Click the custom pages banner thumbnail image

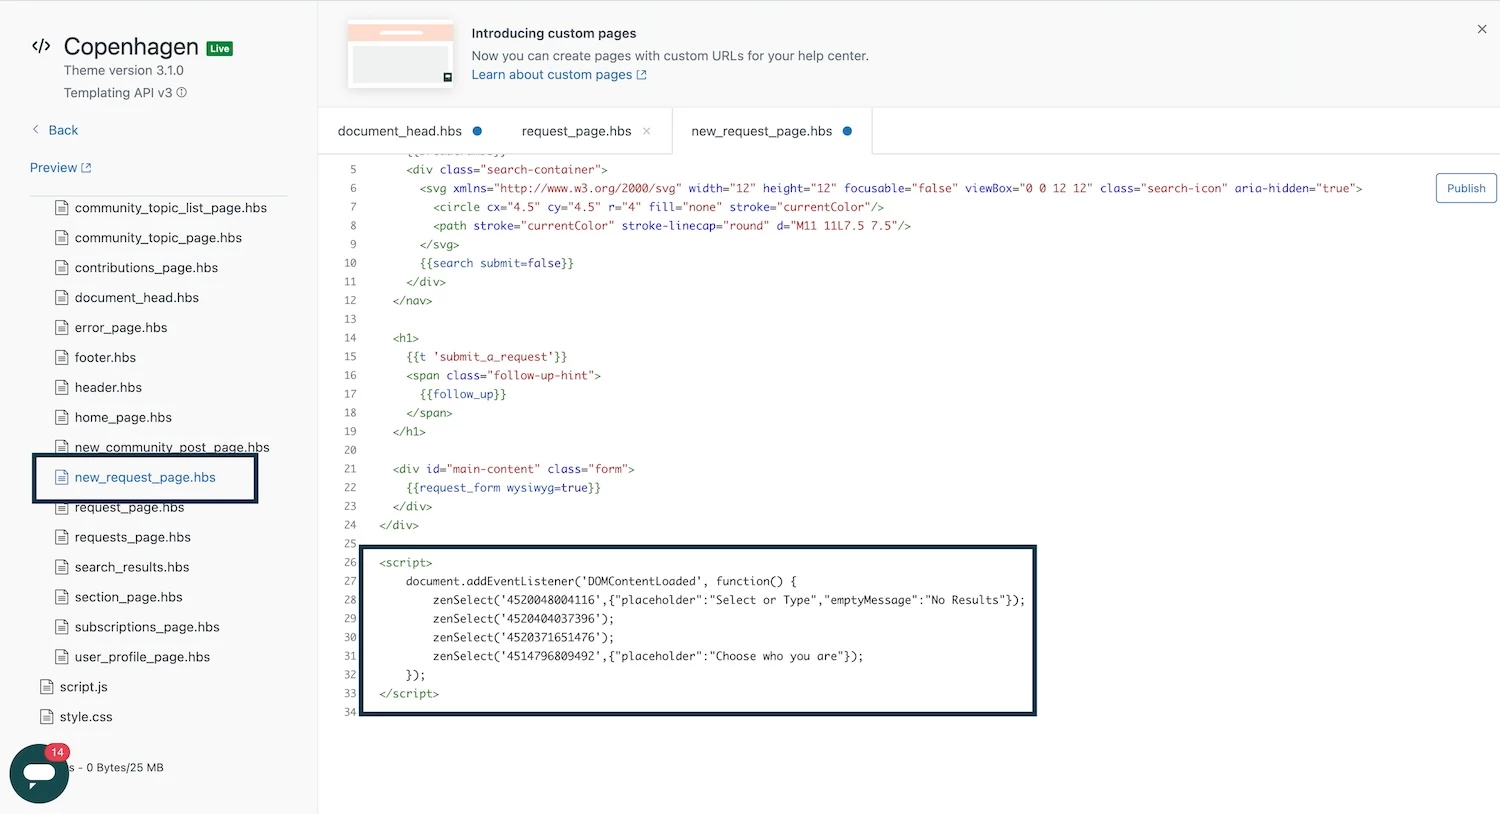(x=400, y=54)
